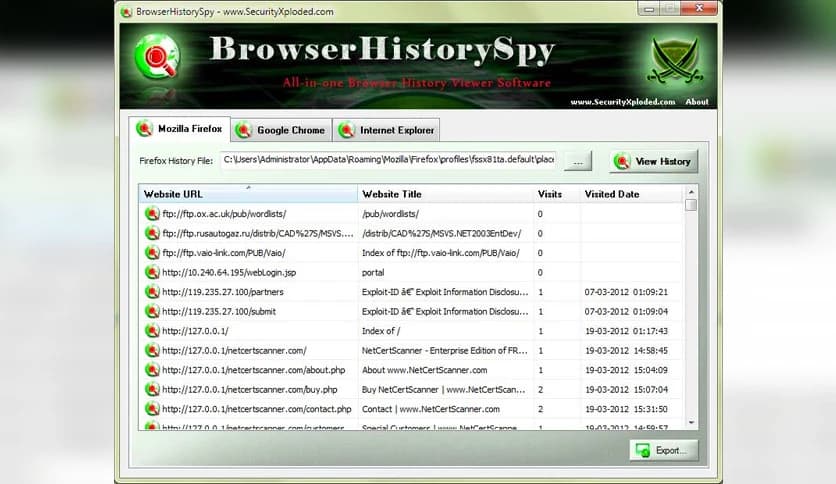The width and height of the screenshot is (836, 484).
Task: Open the About link in banner
Action: [697, 102]
